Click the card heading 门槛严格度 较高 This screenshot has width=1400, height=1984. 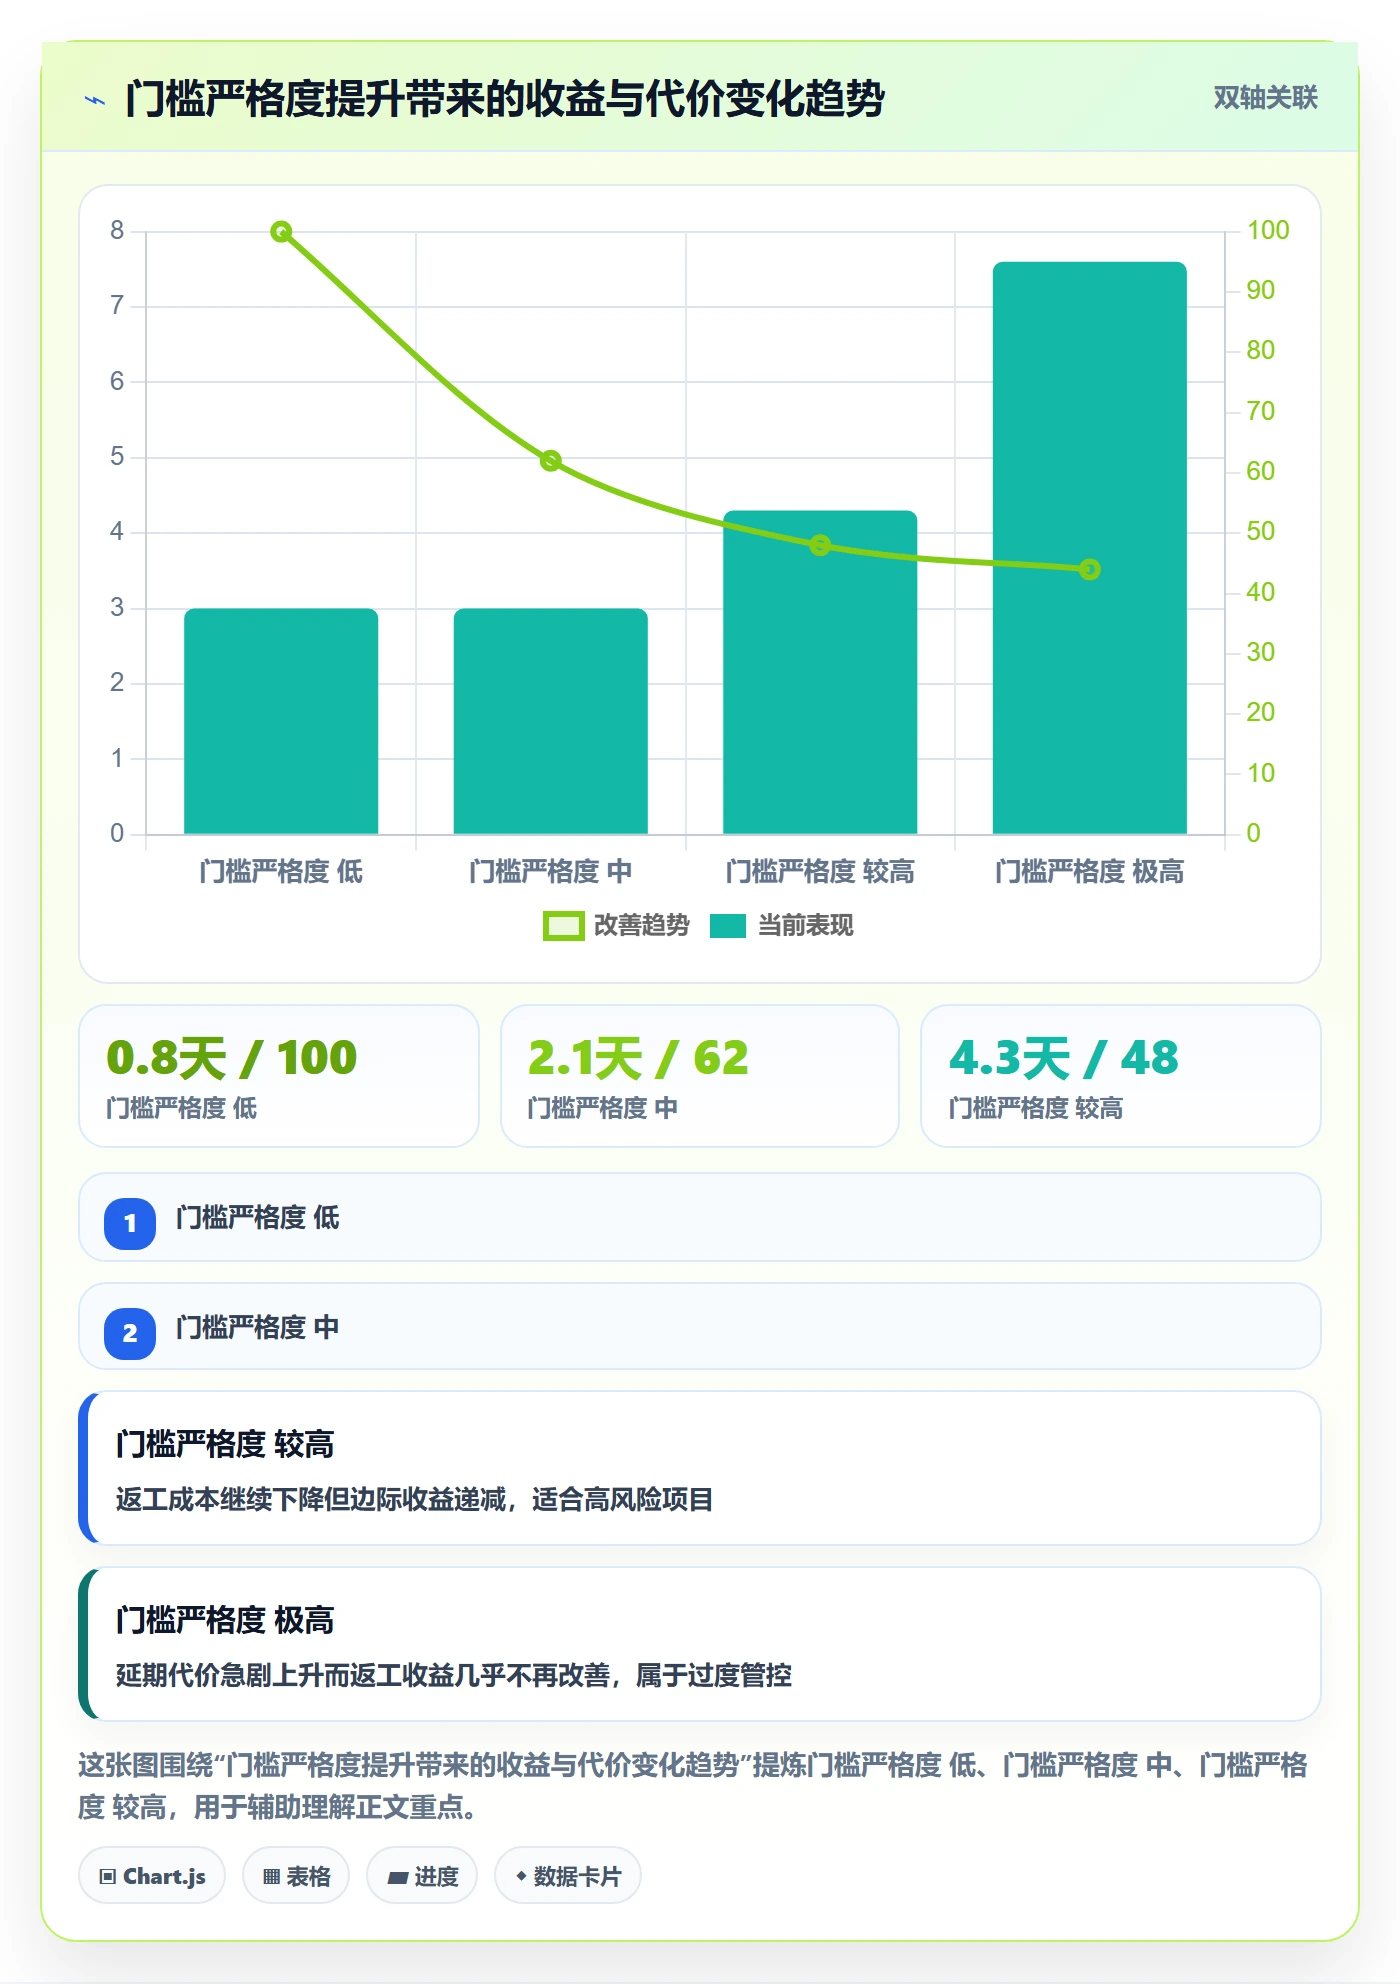(x=225, y=1444)
